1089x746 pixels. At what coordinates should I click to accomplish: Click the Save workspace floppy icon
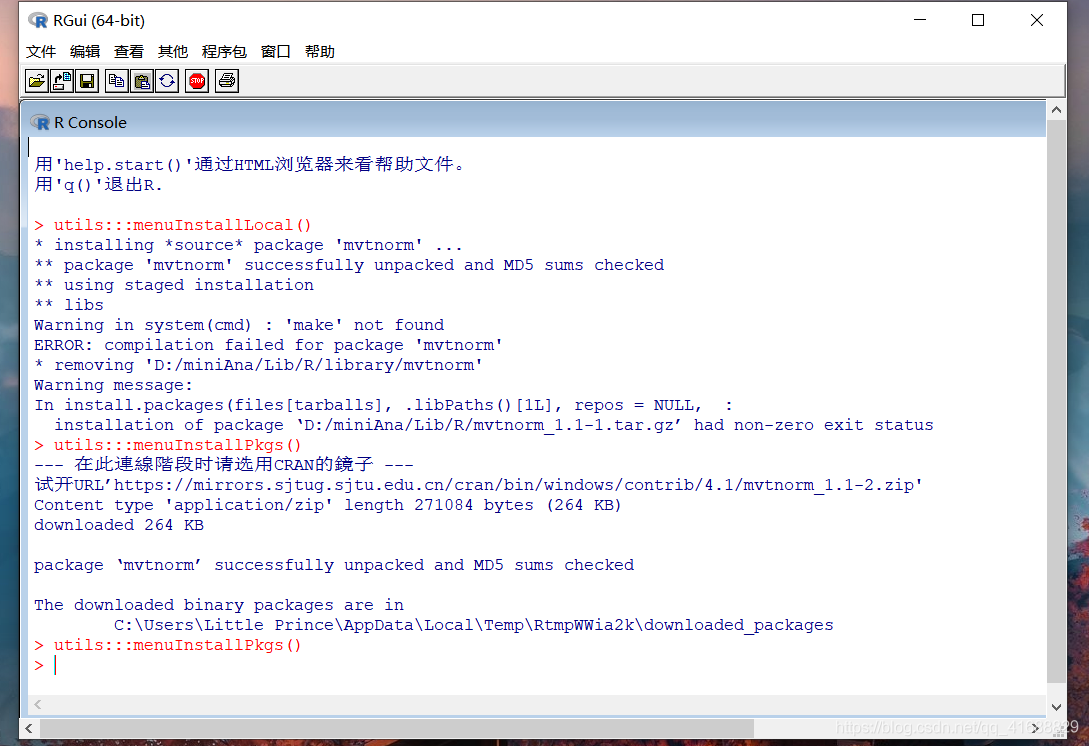[87, 81]
